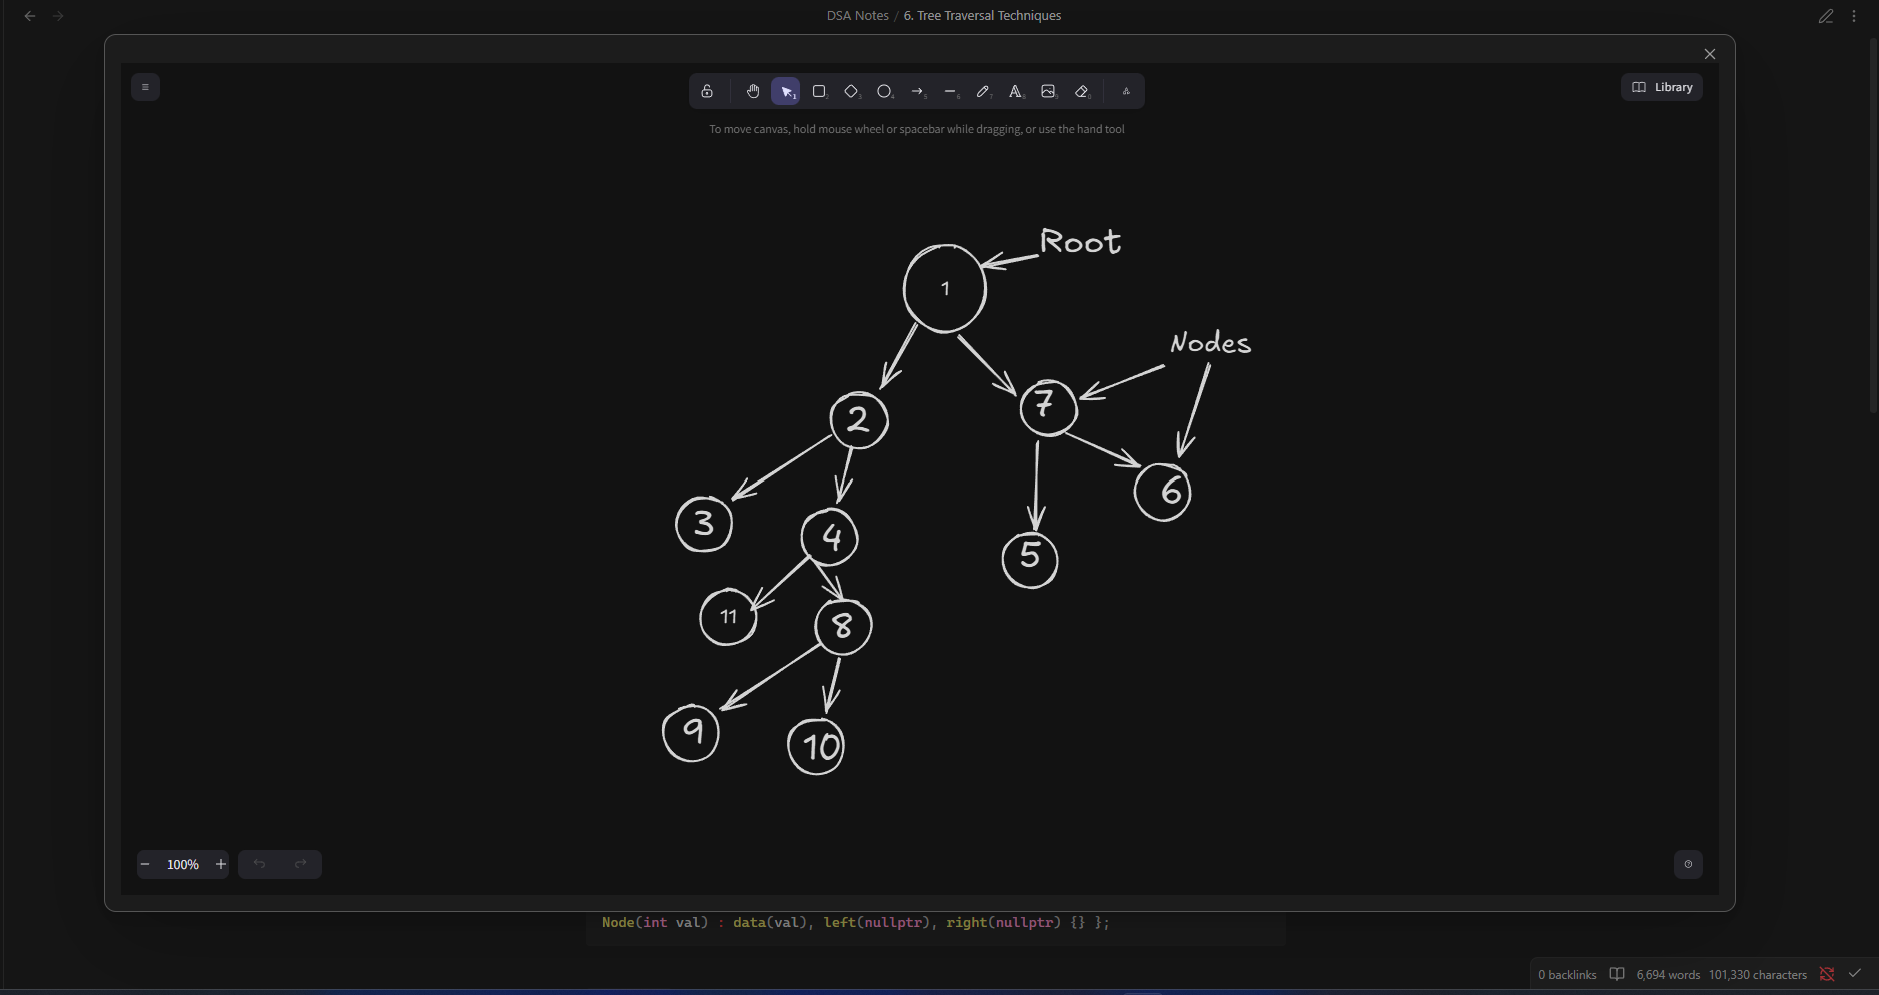Select the root circle labeled 1
The image size is (1879, 995).
945,289
